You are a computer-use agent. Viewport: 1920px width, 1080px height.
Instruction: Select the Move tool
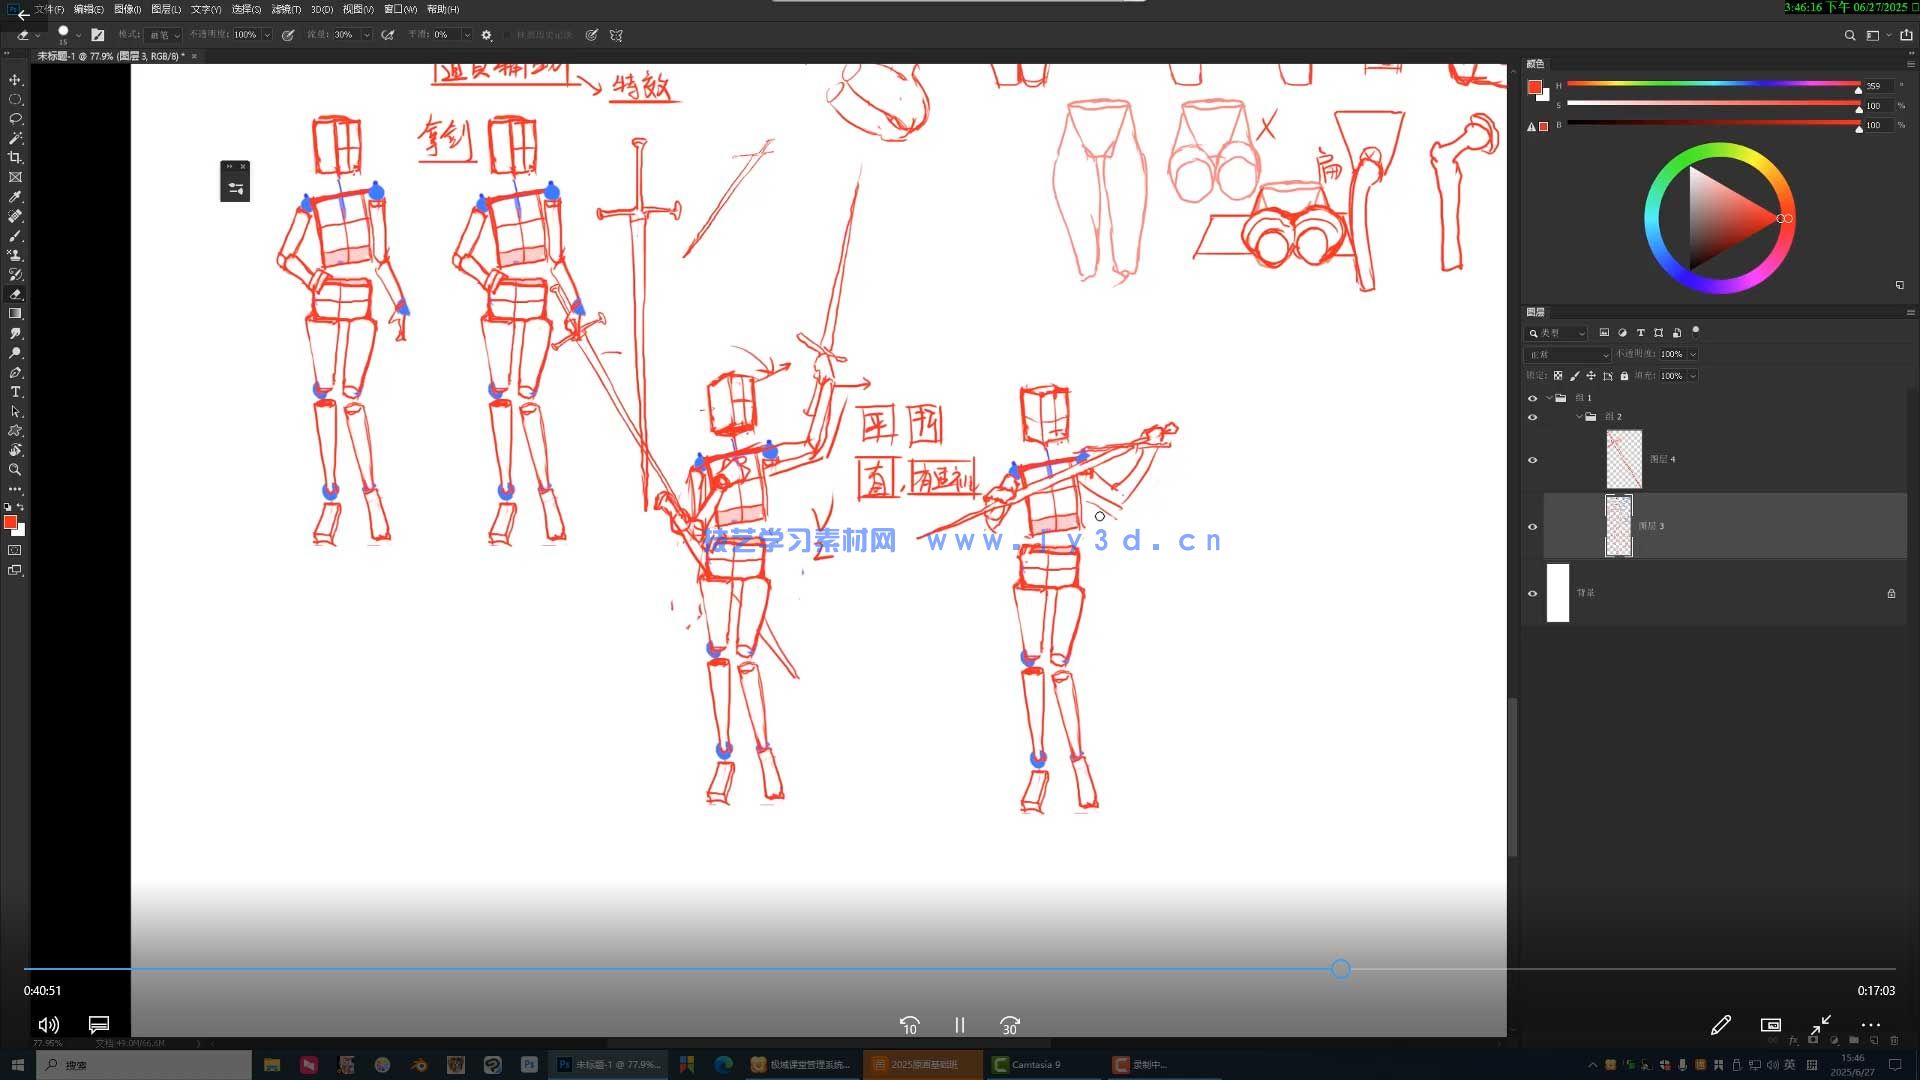click(15, 80)
